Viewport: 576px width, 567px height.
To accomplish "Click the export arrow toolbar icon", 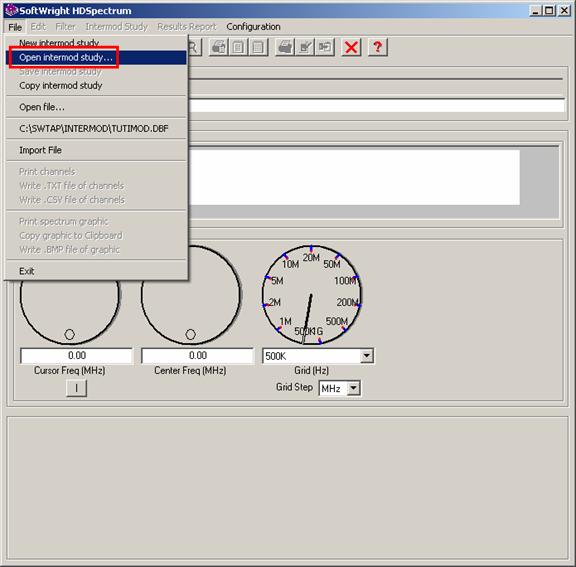I will pyautogui.click(x=325, y=47).
